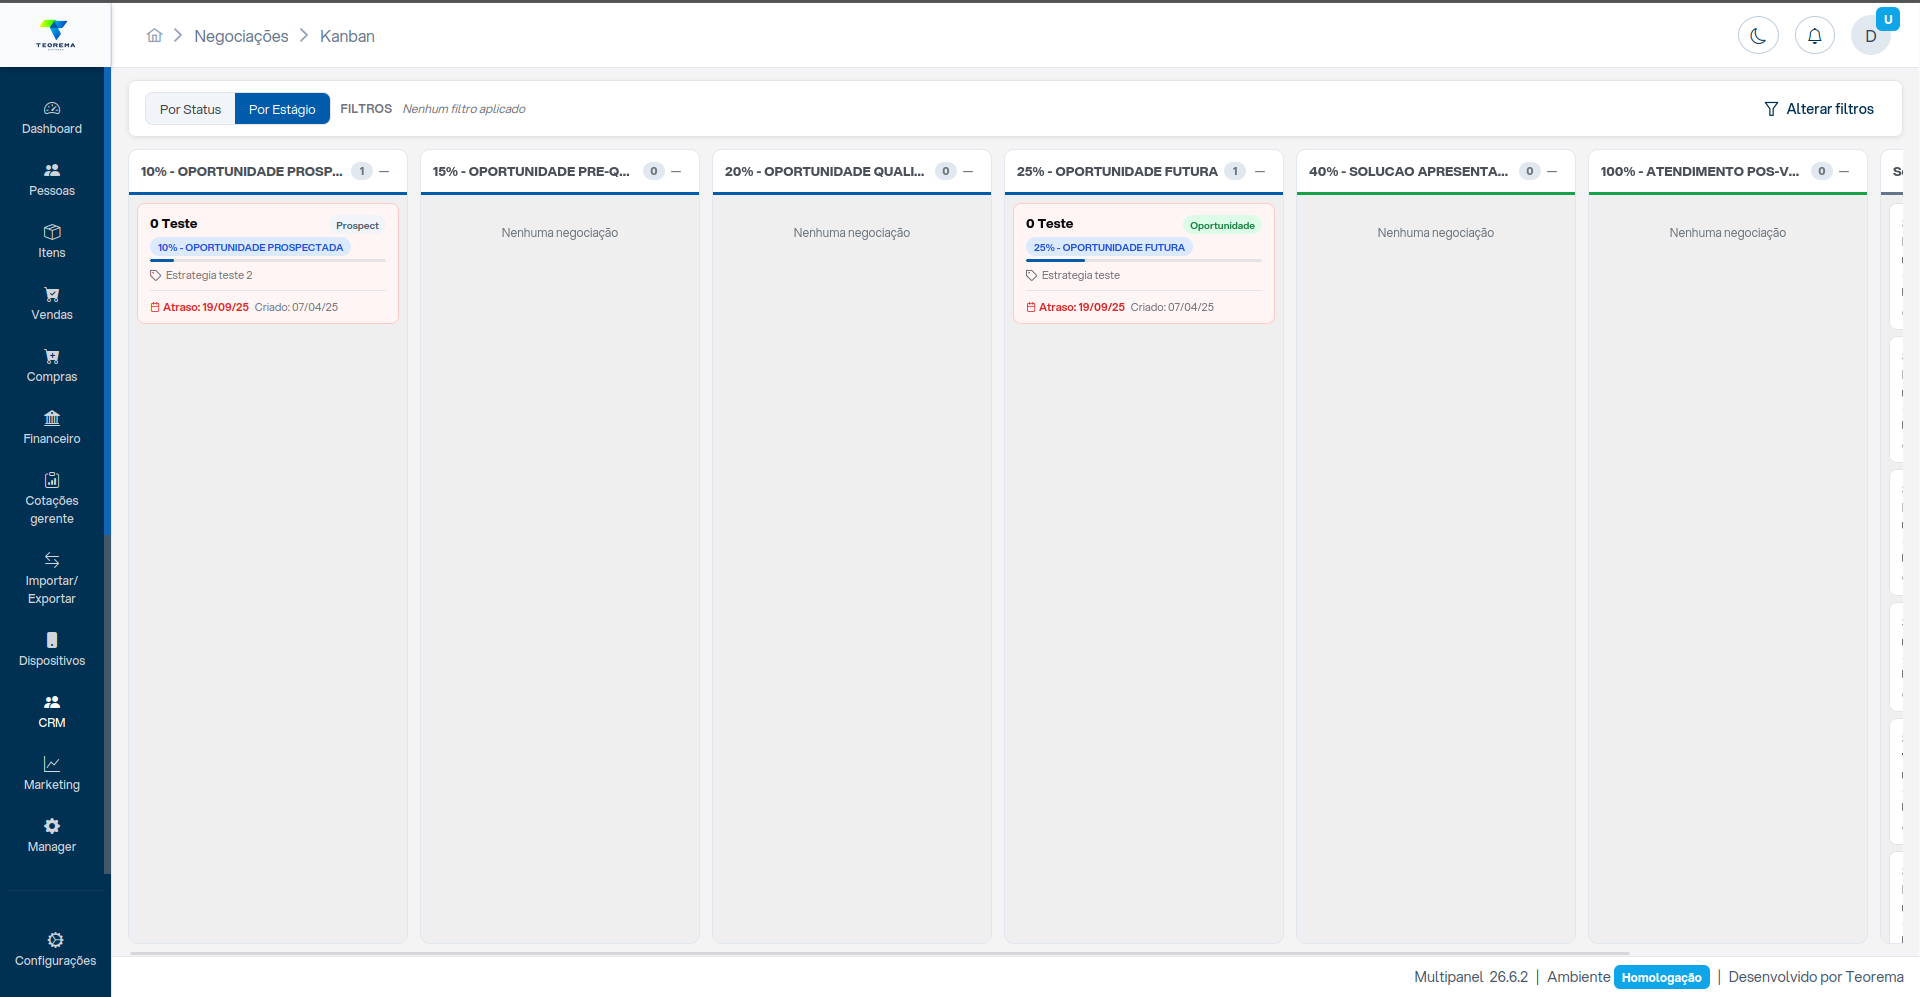Open Itens in the sidebar
The image size is (1920, 997).
point(52,242)
